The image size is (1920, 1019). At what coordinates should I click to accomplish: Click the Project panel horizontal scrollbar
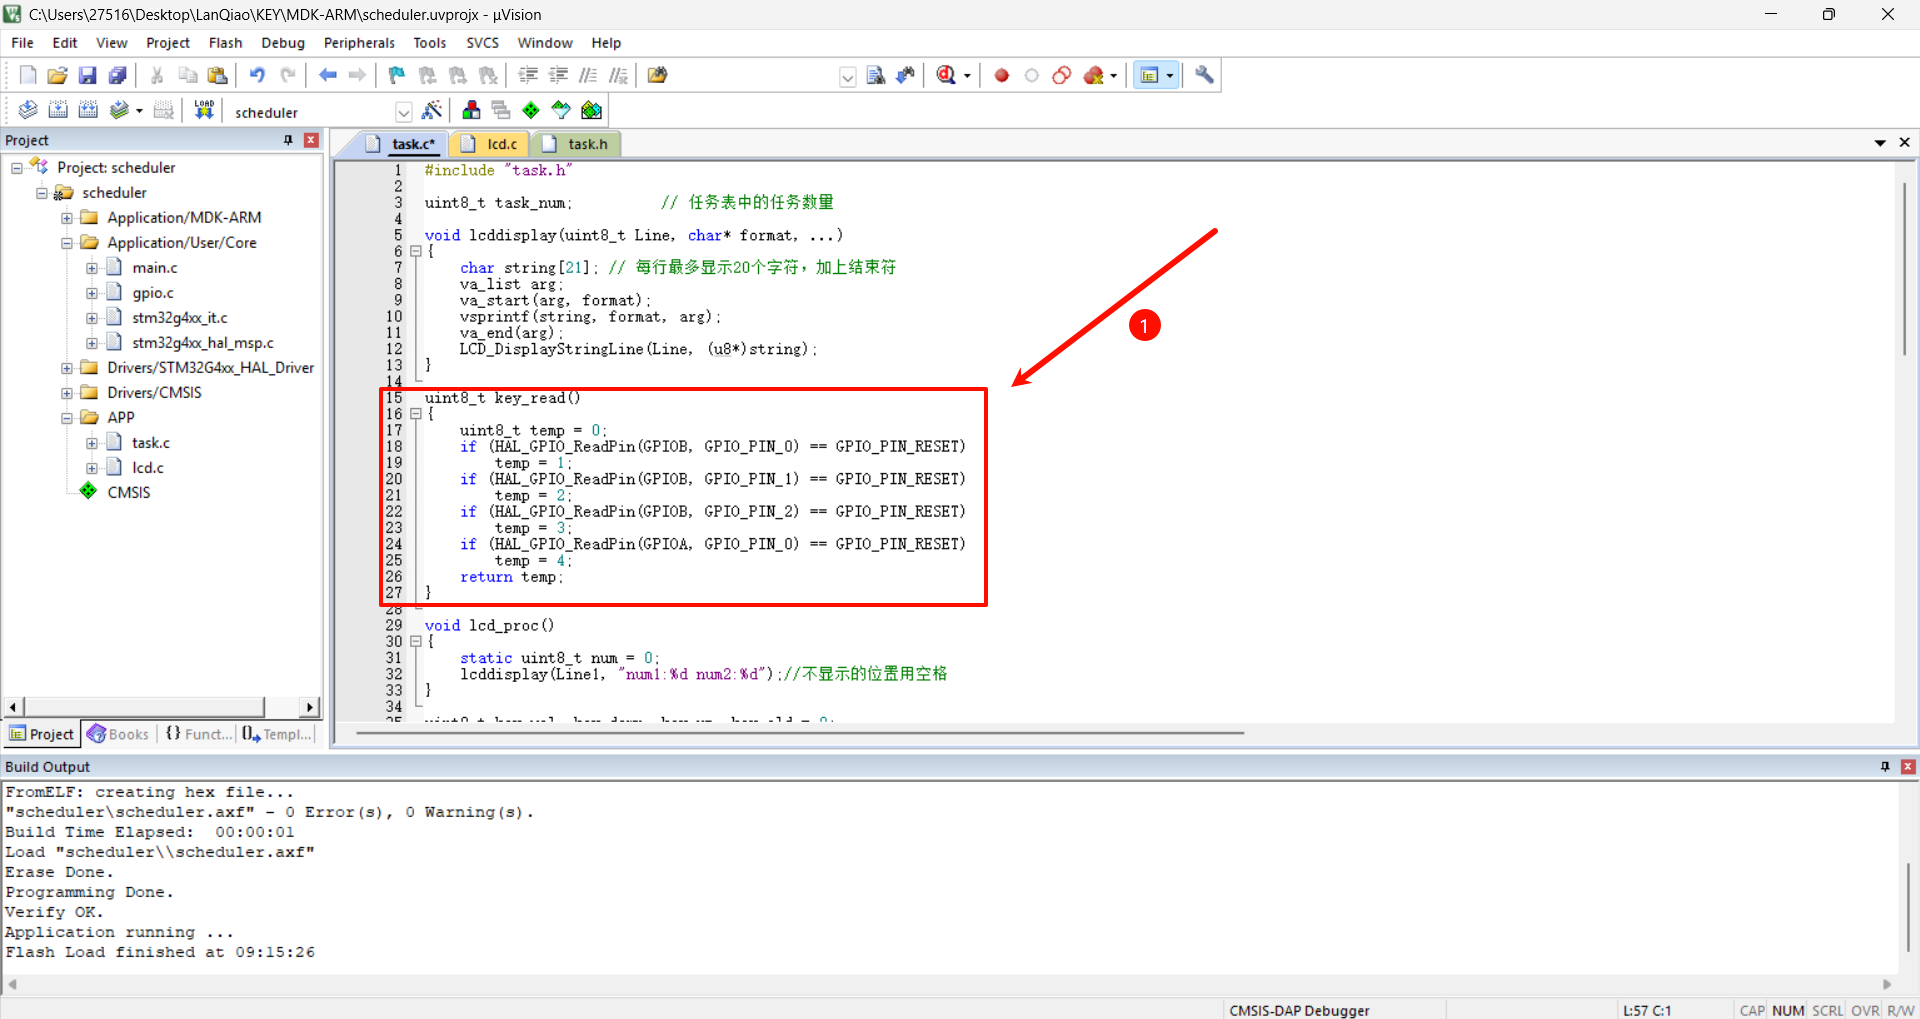[x=145, y=707]
